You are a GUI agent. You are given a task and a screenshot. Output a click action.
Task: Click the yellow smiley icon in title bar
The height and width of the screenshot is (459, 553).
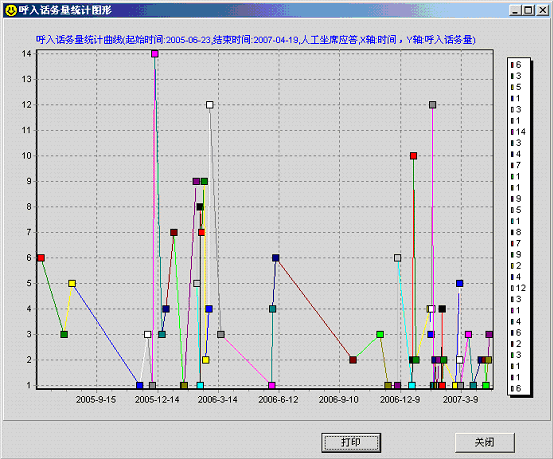[11, 10]
